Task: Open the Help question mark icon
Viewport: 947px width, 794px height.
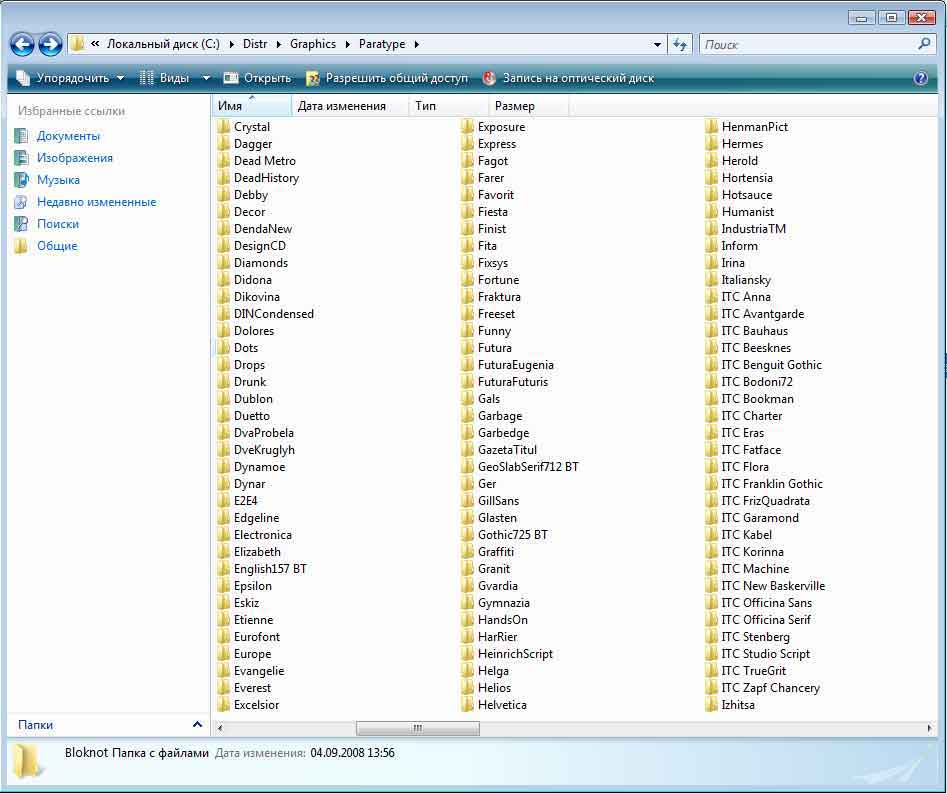Action: tap(920, 78)
